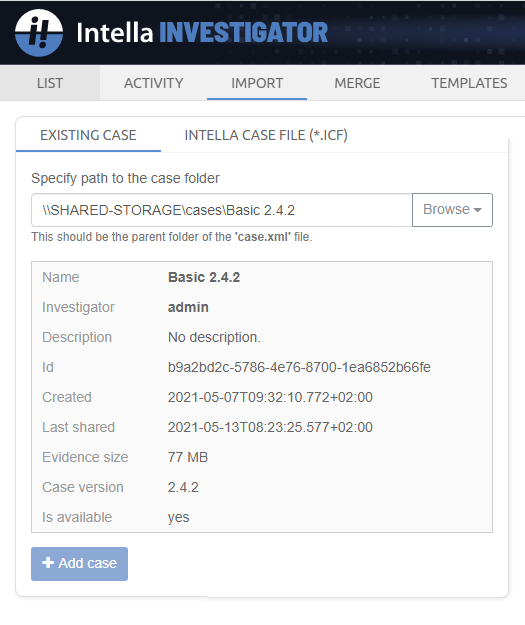Open the TEMPLATES tab
The width and height of the screenshot is (525, 625).
pyautogui.click(x=469, y=83)
